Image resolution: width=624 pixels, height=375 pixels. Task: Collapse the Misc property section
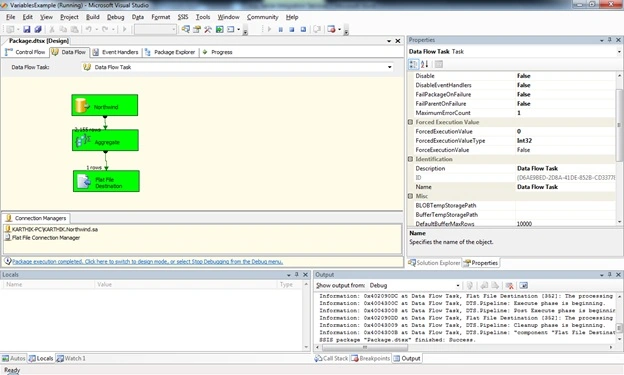[x=410, y=196]
